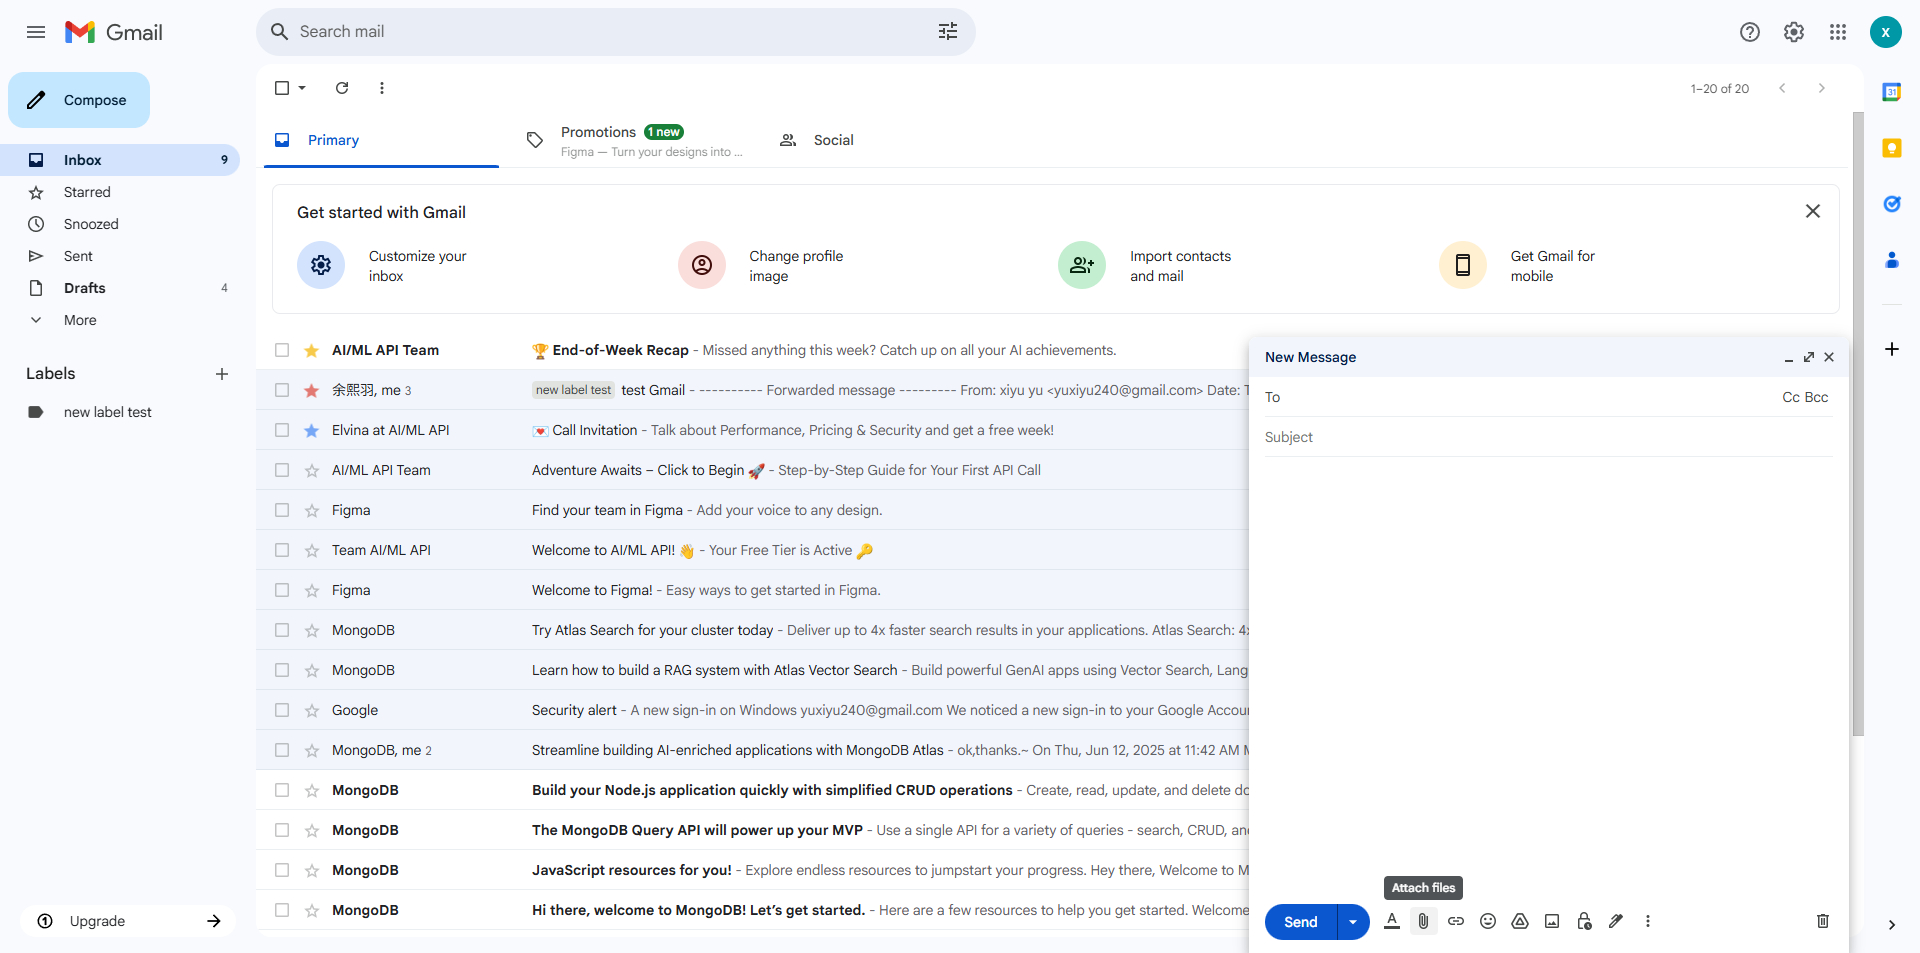This screenshot has height=953, width=1920.
Task: Tick checkbox for End-of-Week Recap email
Action: coord(282,350)
